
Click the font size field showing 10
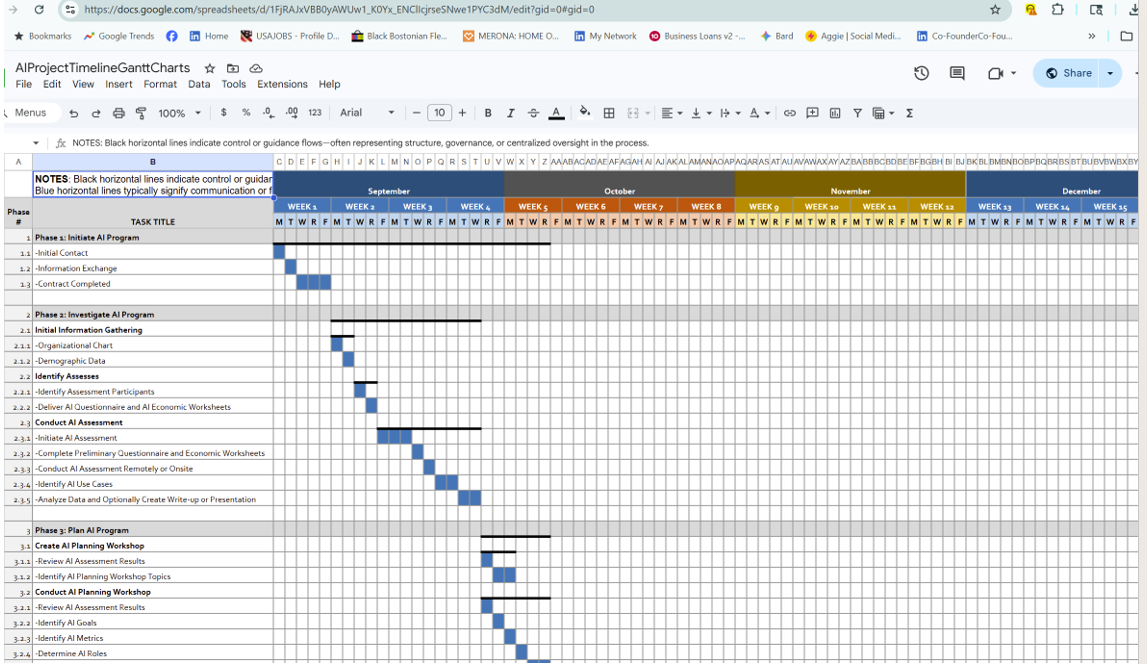point(439,113)
